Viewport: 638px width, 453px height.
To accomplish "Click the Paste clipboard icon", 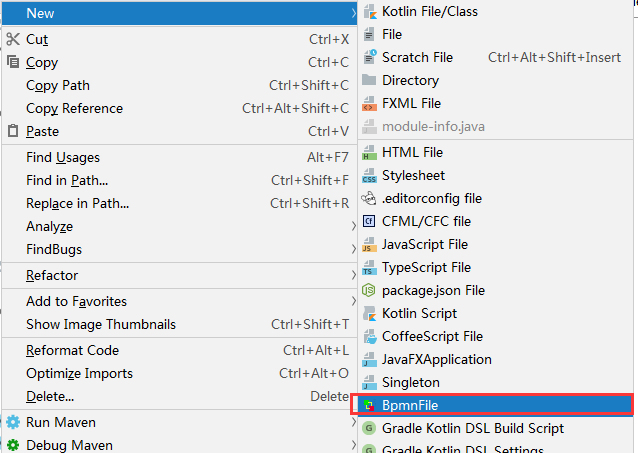I will 13,131.
